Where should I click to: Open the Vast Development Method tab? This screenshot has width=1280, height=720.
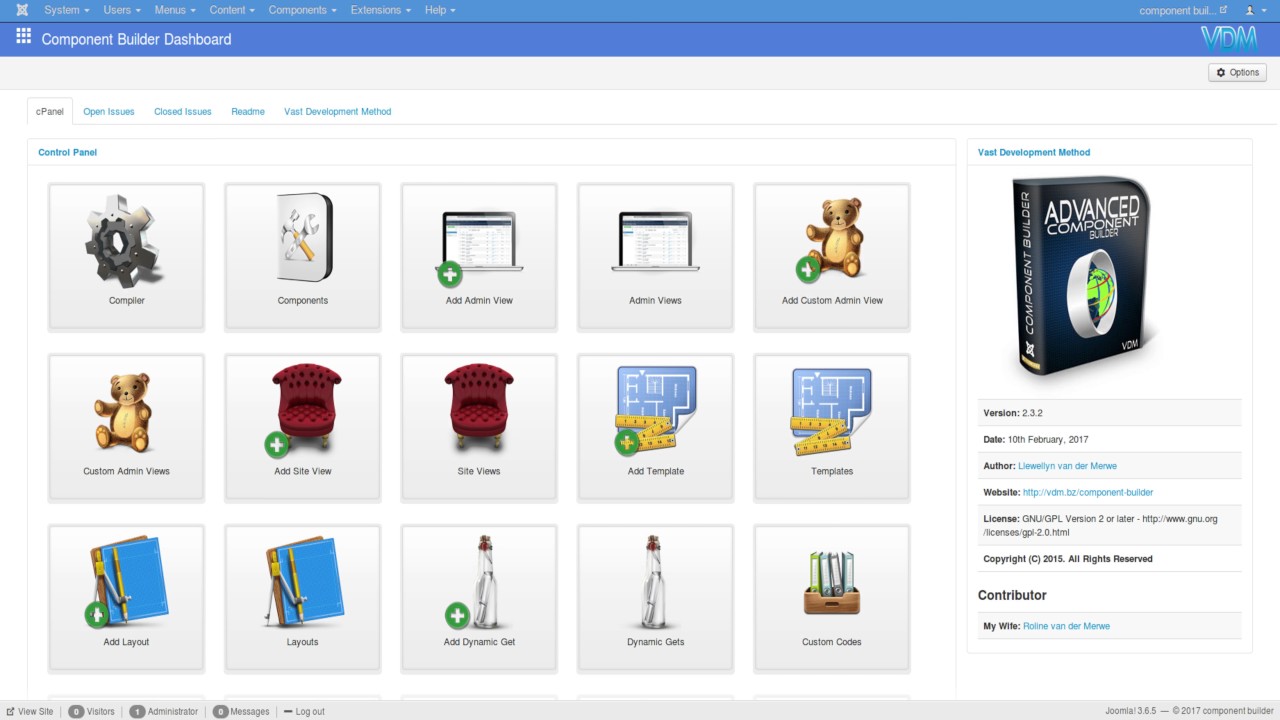point(338,112)
